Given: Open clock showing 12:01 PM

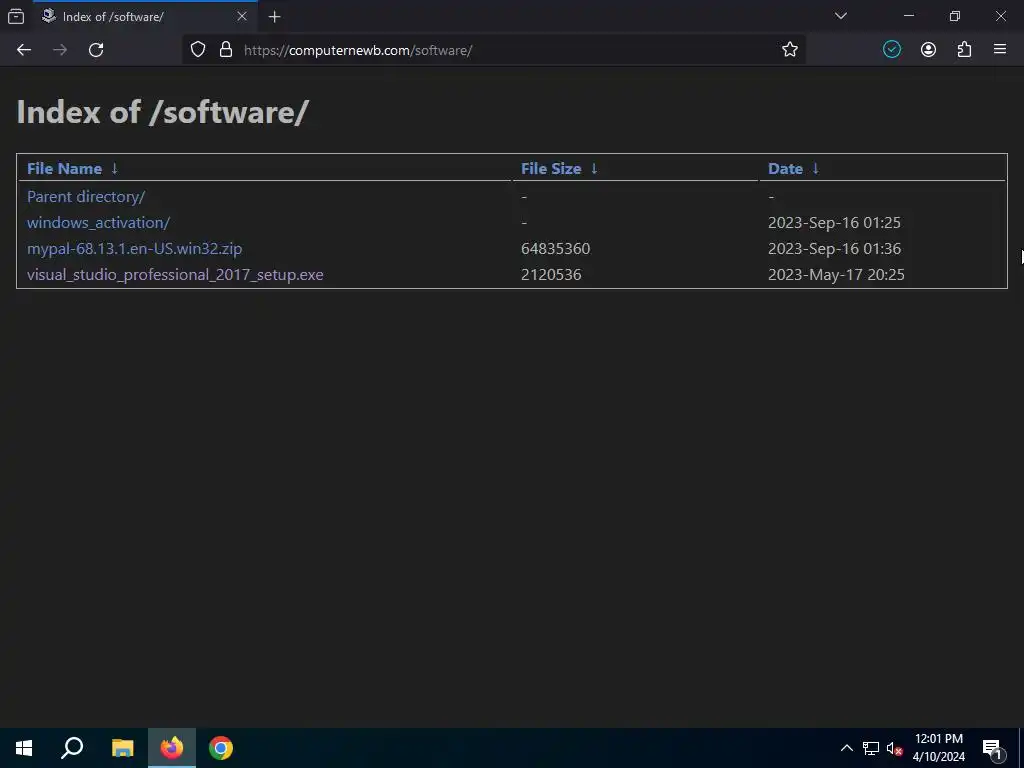Looking at the screenshot, I should tap(938, 748).
